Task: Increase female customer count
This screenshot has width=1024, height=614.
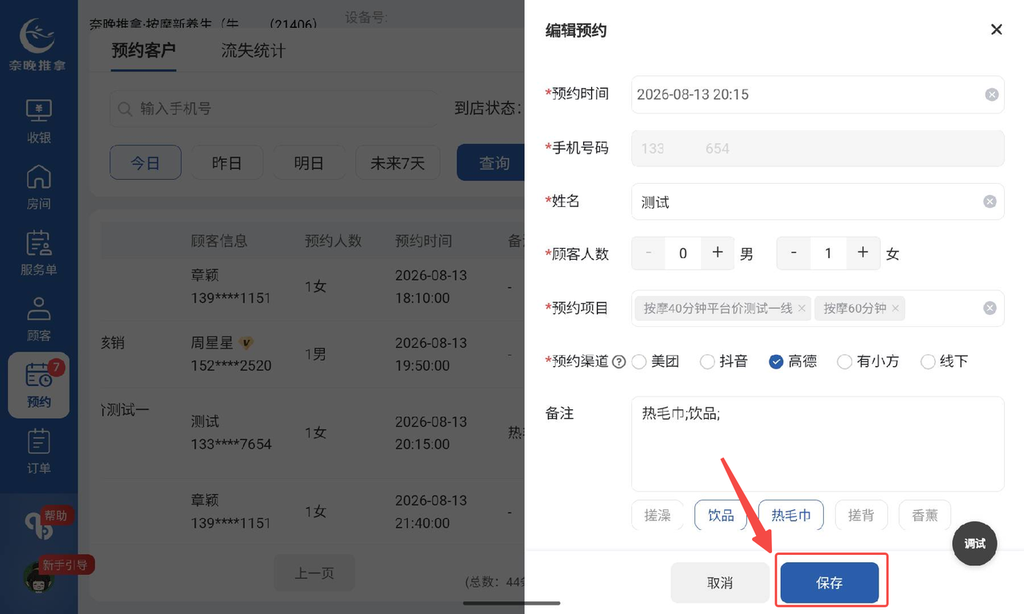Action: 863,253
